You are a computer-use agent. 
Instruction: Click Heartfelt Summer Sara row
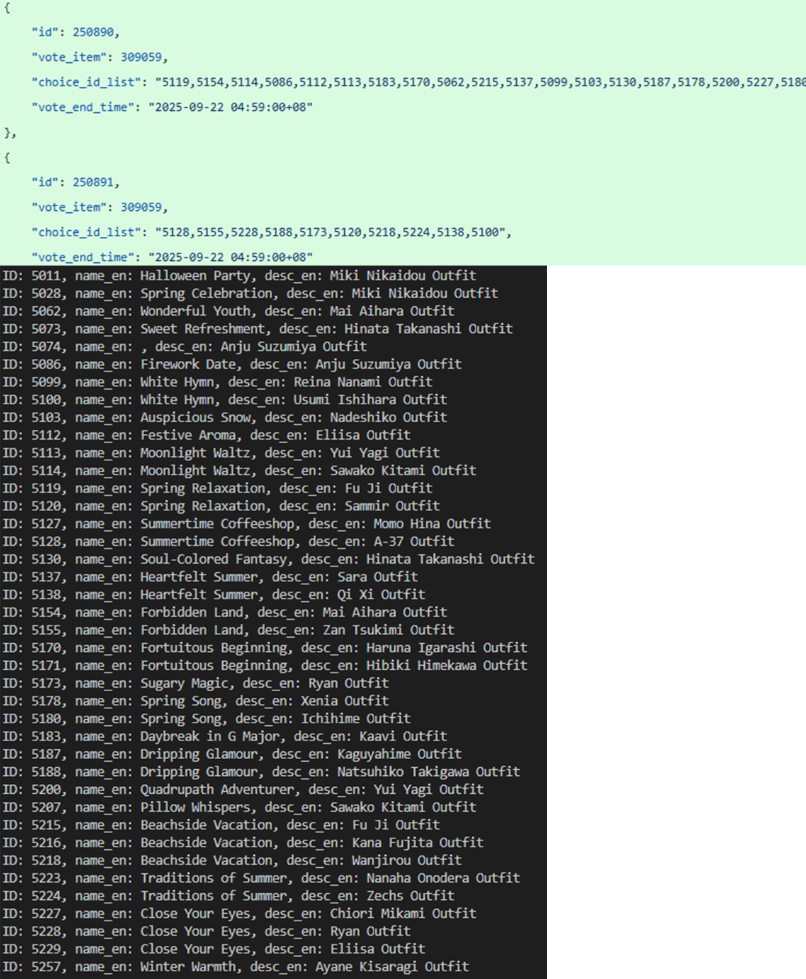[x=210, y=576]
